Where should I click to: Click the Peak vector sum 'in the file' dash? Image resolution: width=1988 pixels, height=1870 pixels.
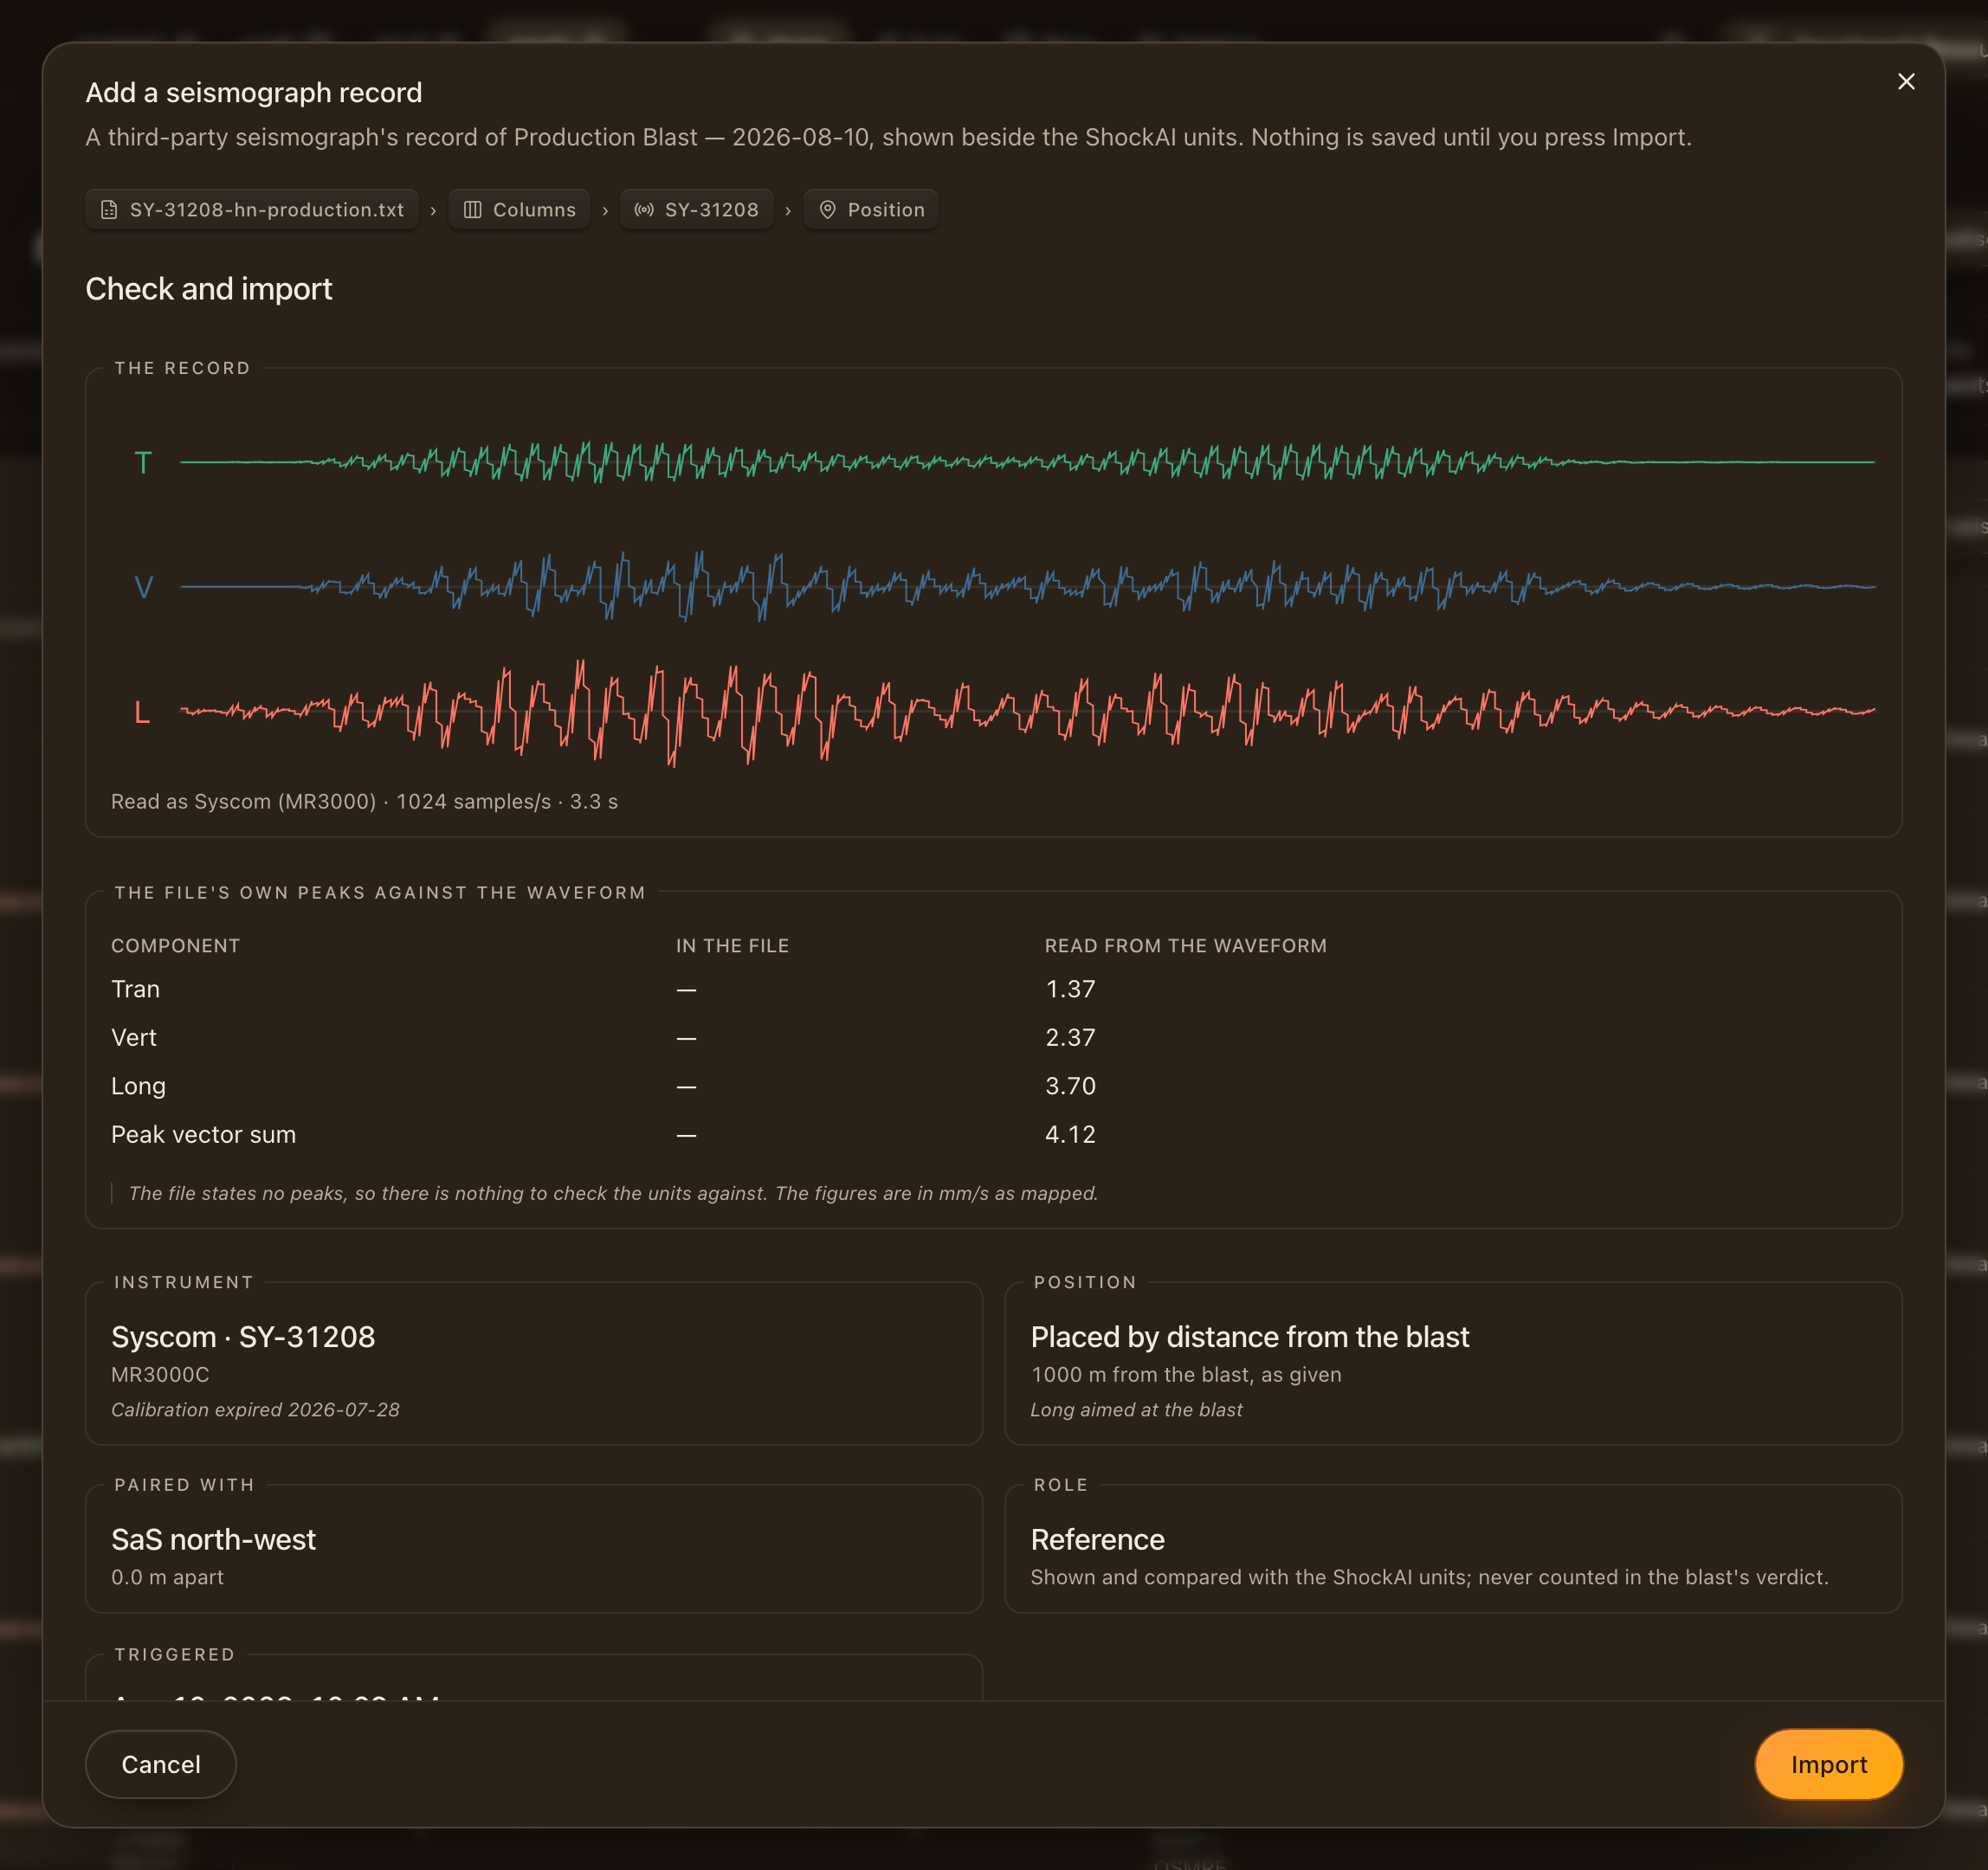[x=686, y=1135]
